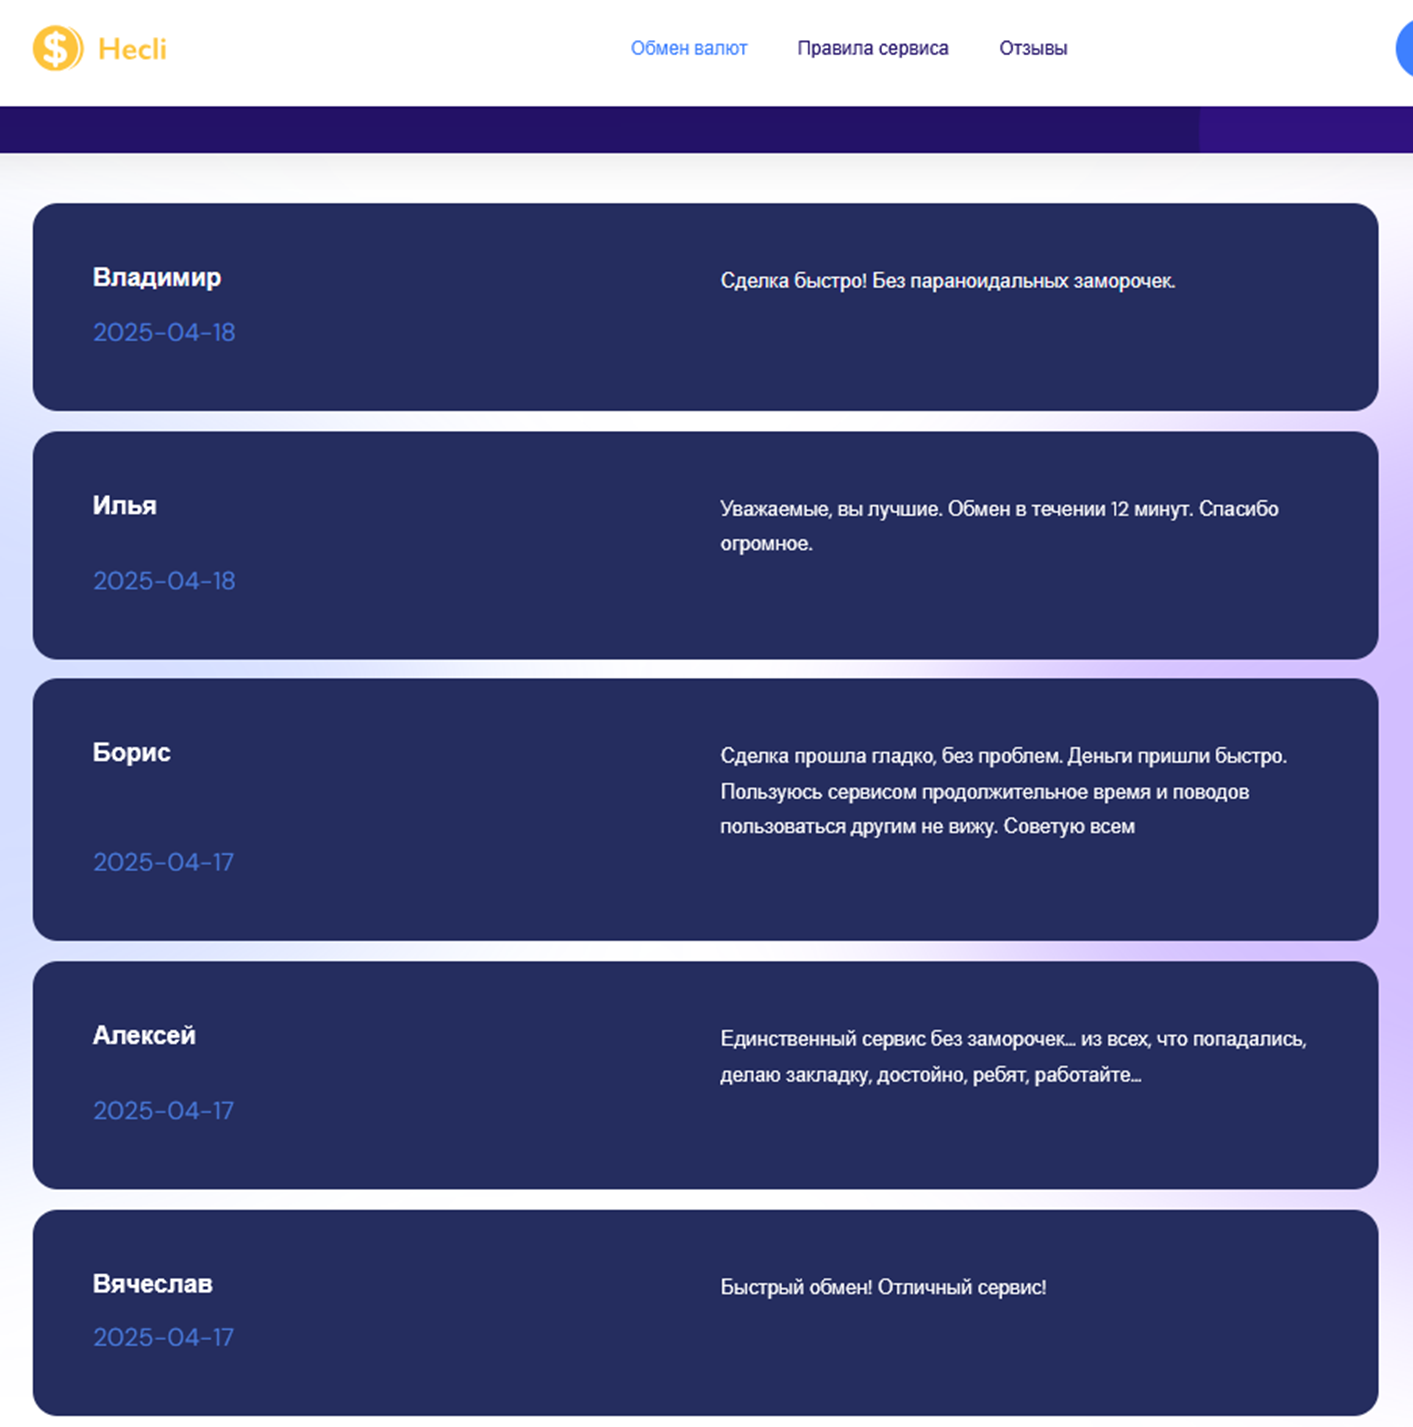This screenshot has width=1413, height=1427.
Task: Select reviewer name Вячеслав
Action: point(153,1283)
